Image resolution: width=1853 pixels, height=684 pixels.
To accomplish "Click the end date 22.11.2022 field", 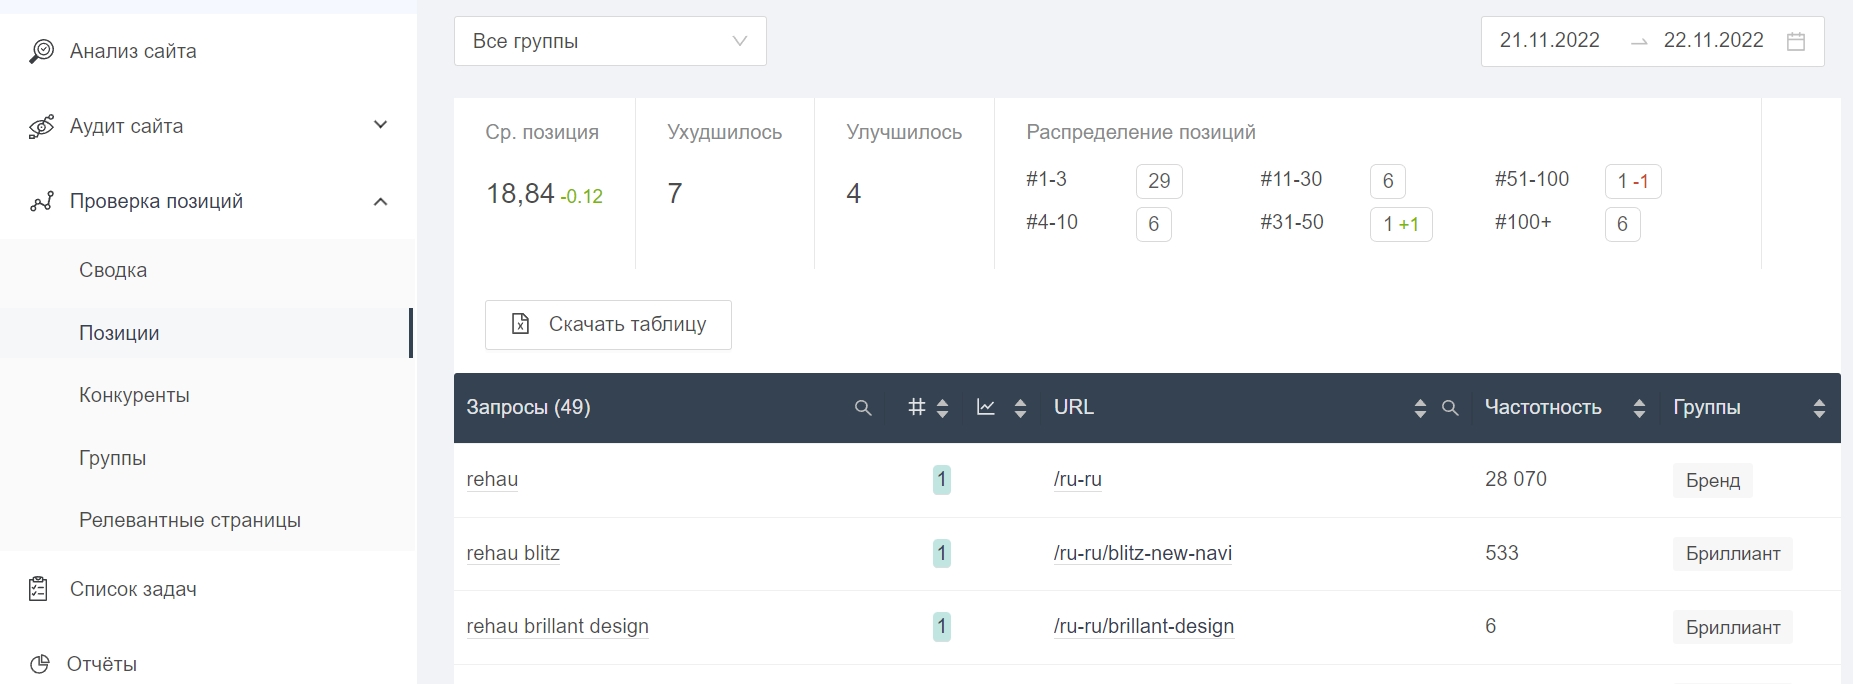I will [x=1713, y=40].
